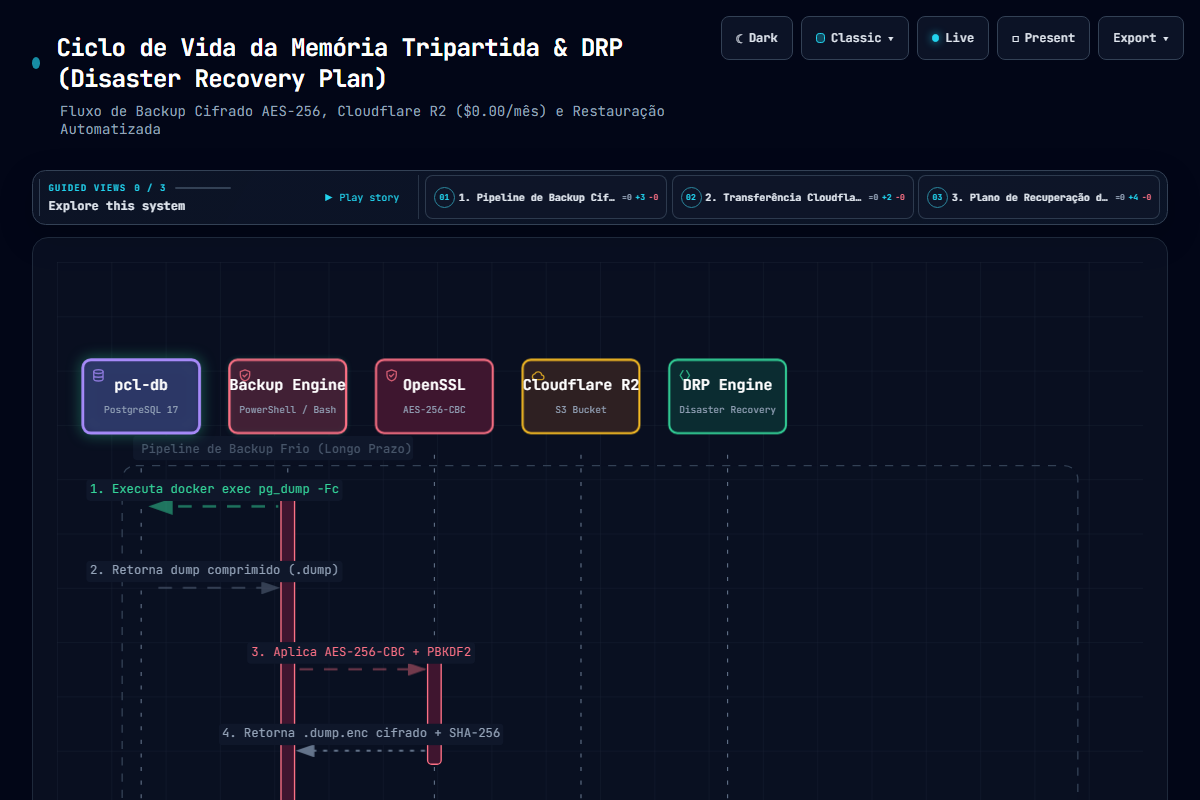This screenshot has height=800, width=1200.
Task: Select the DRP Engine node
Action: pyautogui.click(x=728, y=396)
